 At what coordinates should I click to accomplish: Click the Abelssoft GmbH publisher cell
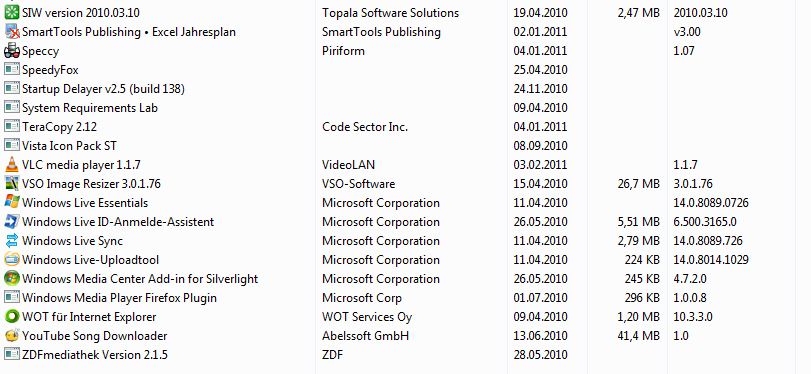pyautogui.click(x=365, y=336)
